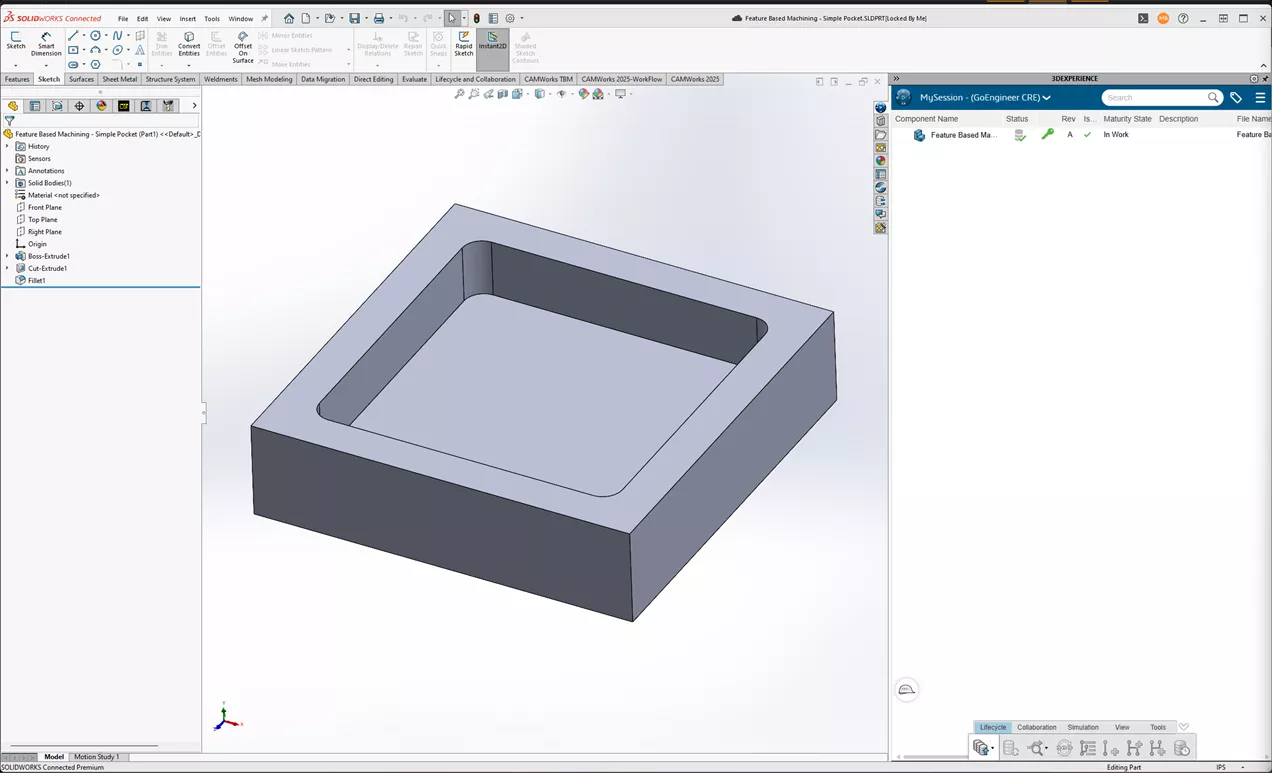Open the Sketch tool from the ribbon
Screen dimensions: 1272x773
click(16, 44)
